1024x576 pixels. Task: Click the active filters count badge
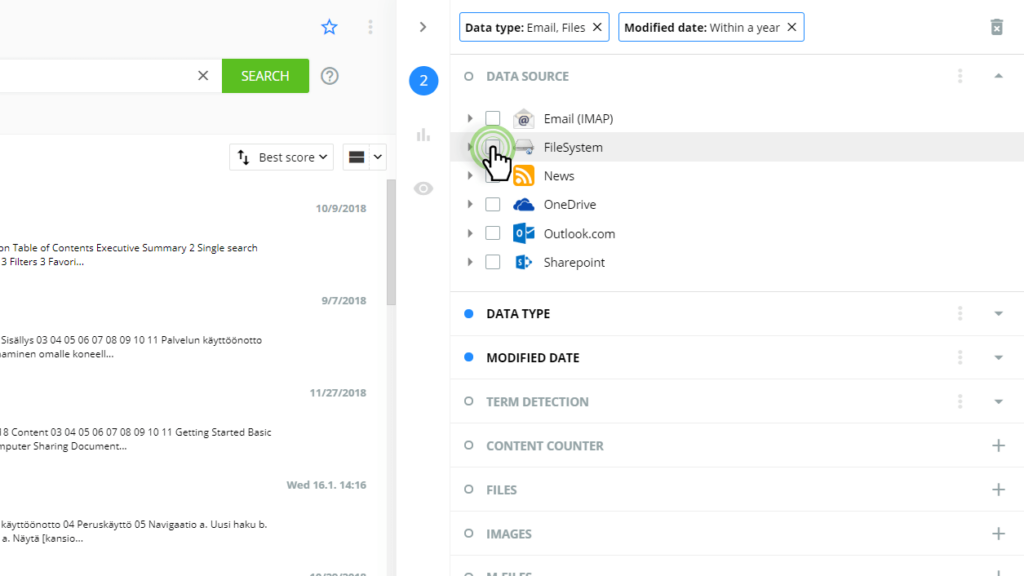[423, 80]
